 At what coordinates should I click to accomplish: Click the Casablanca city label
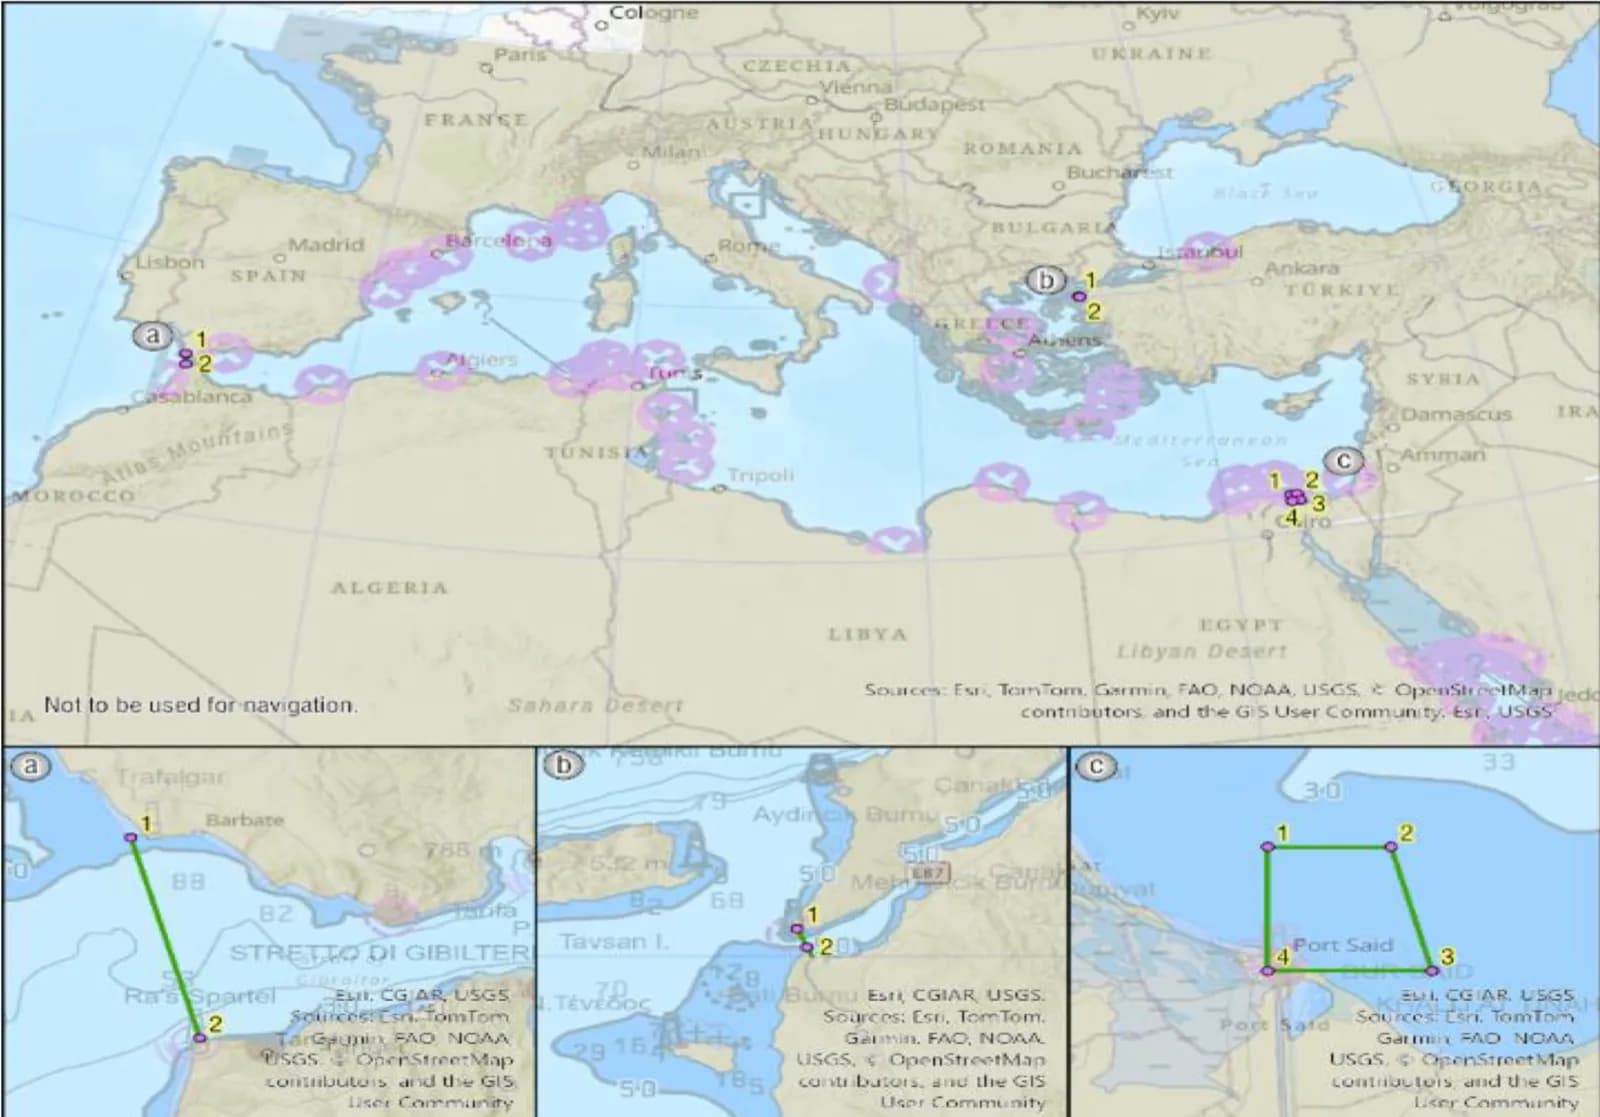192,397
